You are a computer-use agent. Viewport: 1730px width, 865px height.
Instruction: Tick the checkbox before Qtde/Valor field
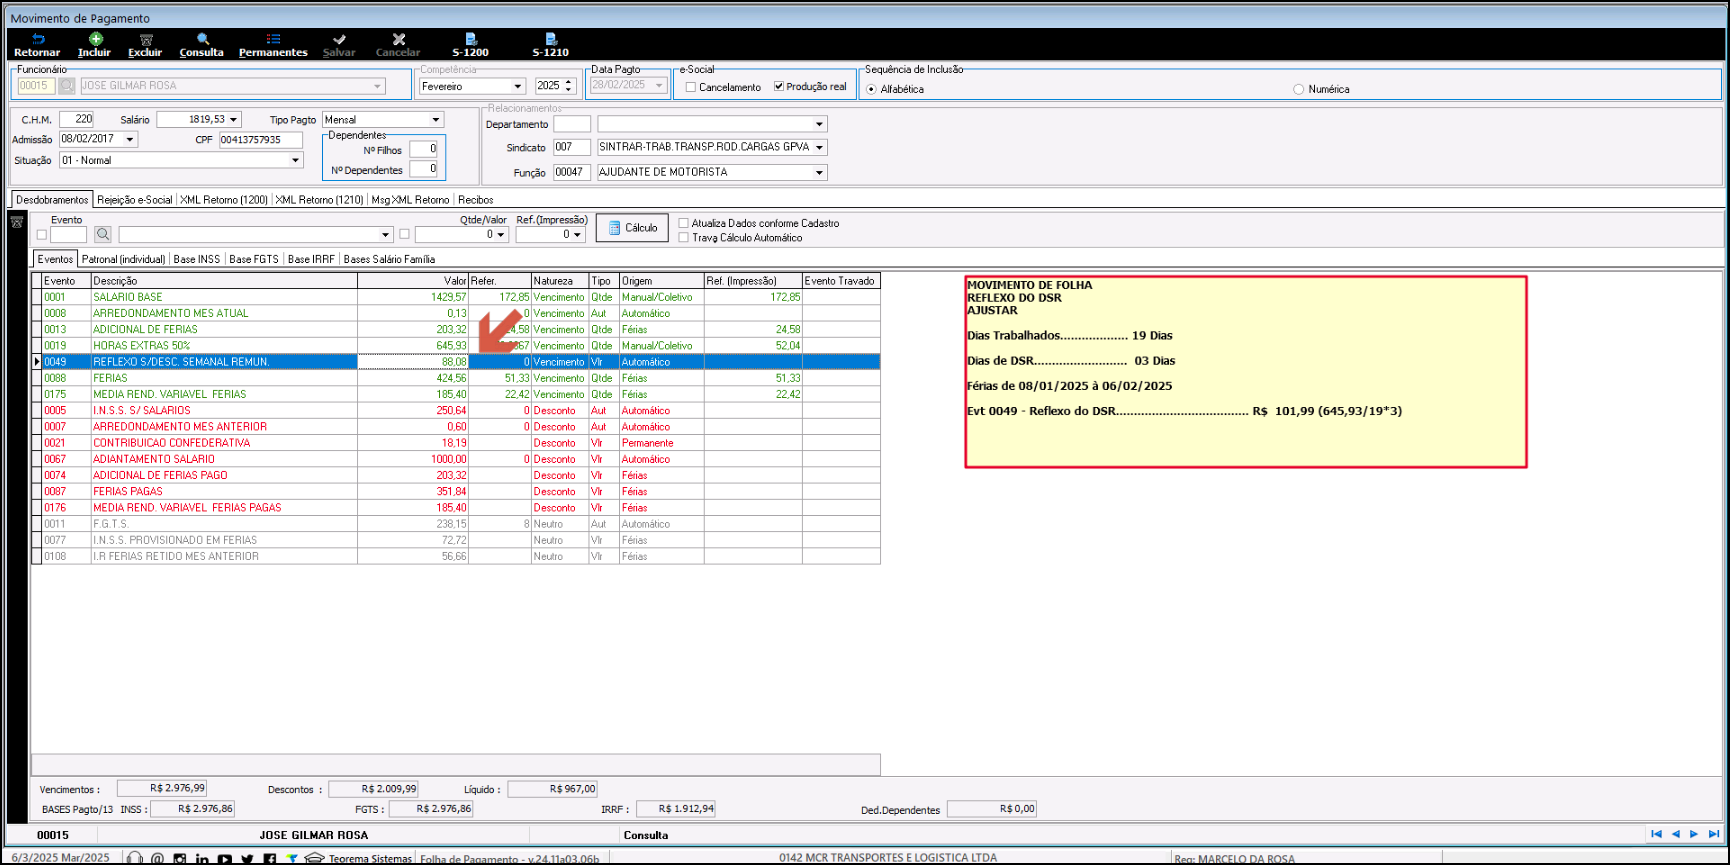point(405,234)
